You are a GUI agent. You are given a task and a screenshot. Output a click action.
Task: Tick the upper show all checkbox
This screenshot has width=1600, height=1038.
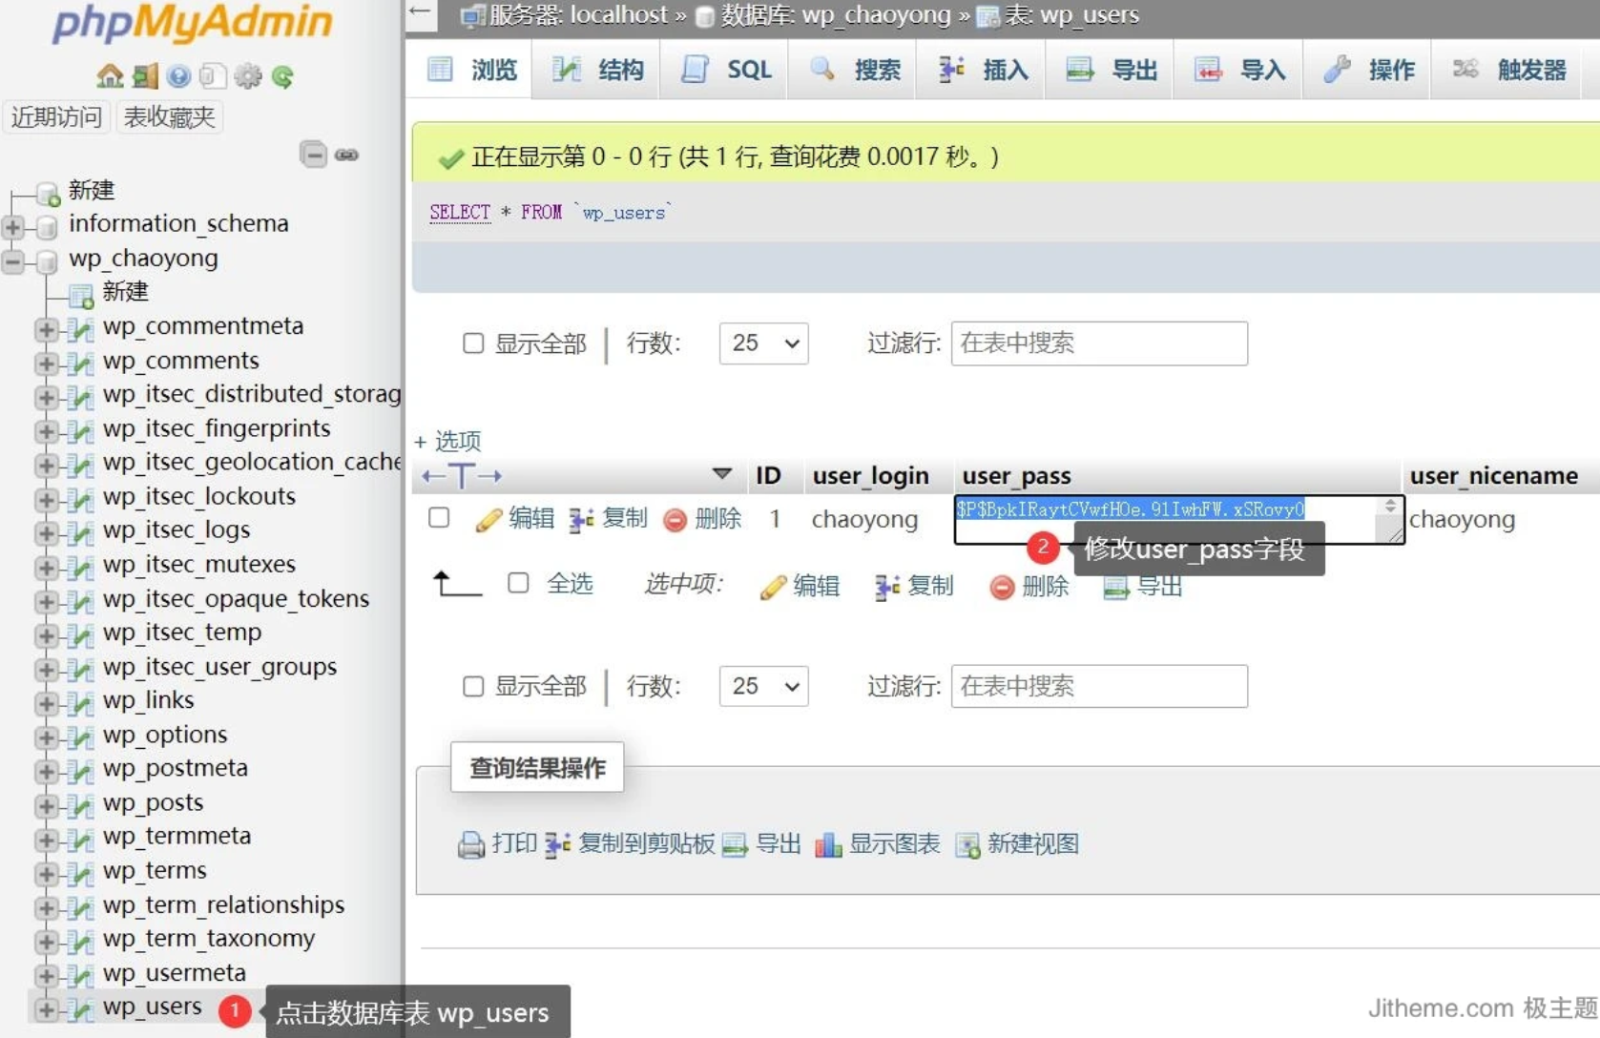pyautogui.click(x=473, y=343)
